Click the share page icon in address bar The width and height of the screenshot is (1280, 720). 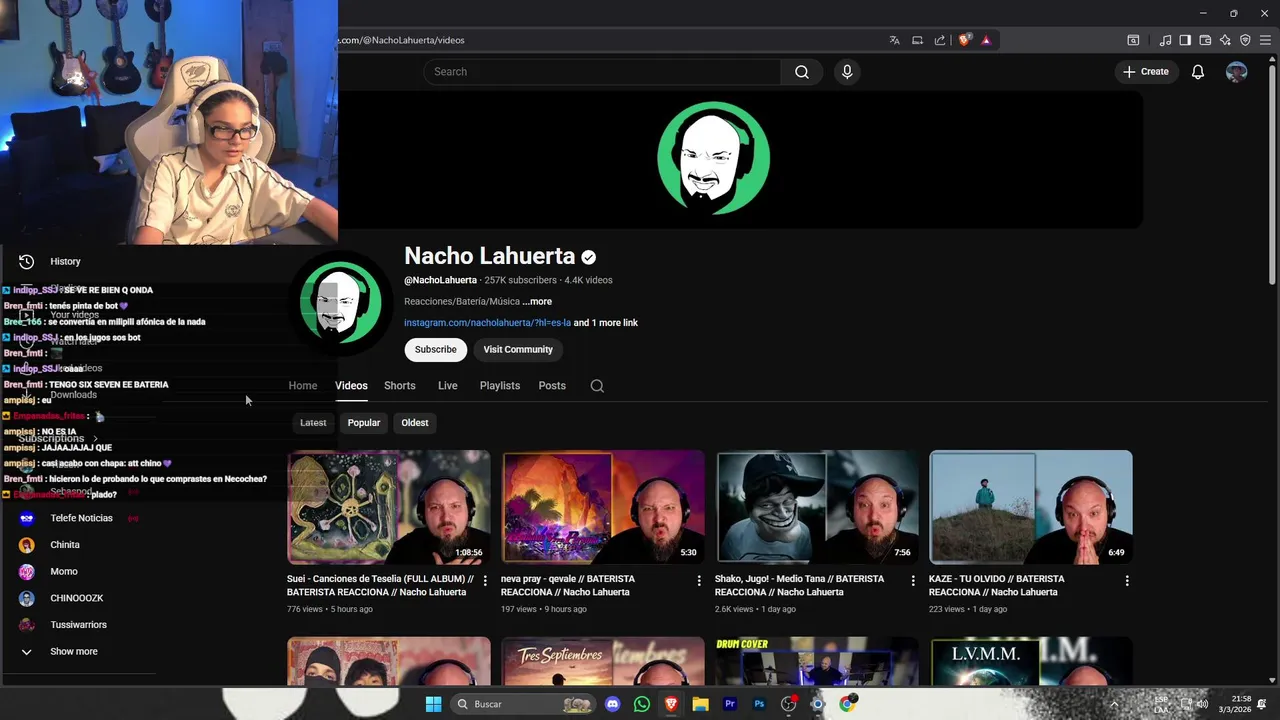[x=940, y=40]
